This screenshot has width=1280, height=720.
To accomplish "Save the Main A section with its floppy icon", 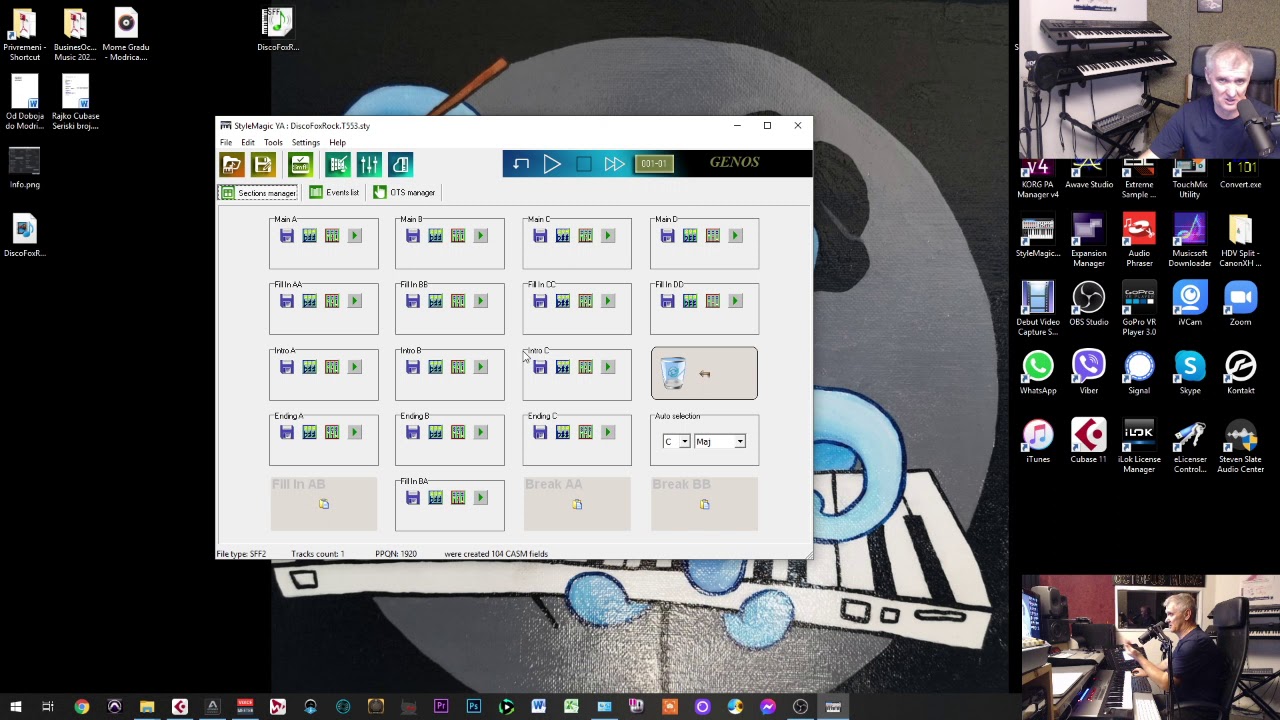I will (x=287, y=236).
